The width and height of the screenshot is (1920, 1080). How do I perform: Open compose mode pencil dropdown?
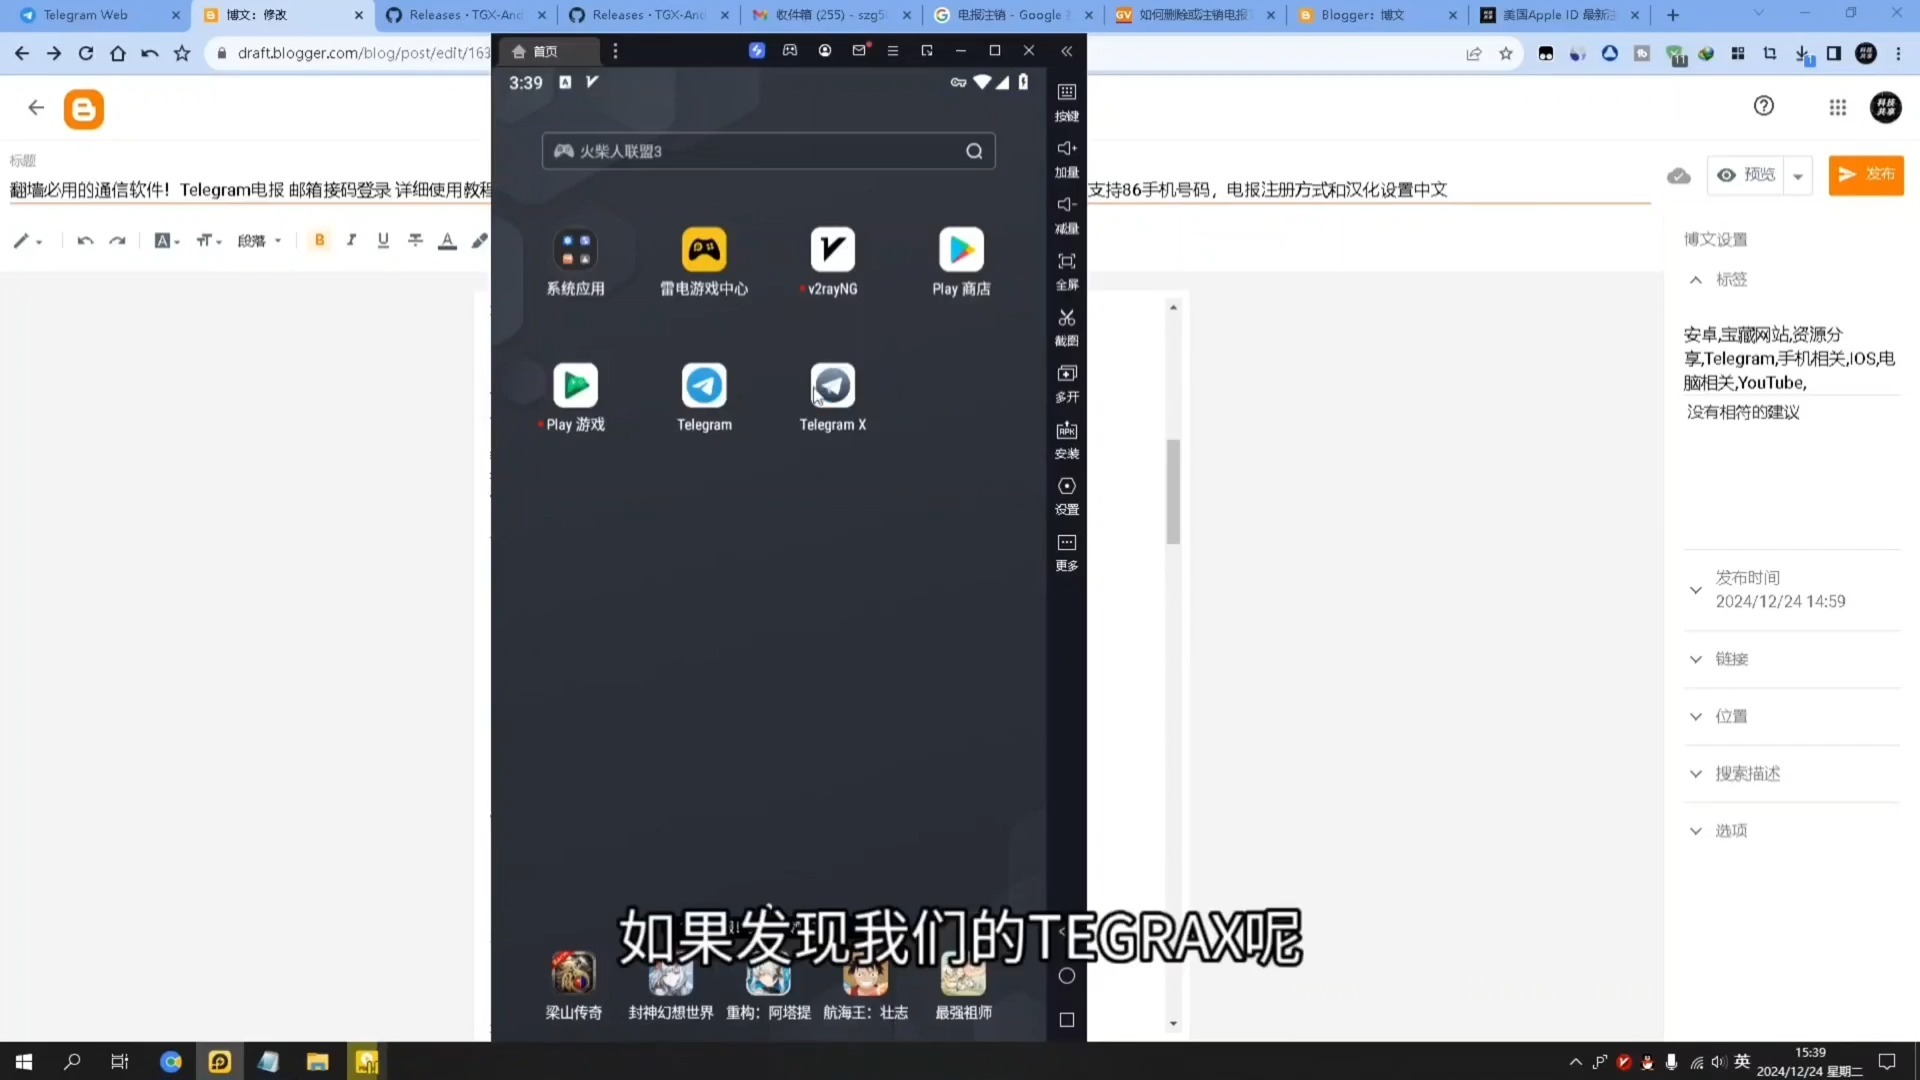tap(27, 241)
